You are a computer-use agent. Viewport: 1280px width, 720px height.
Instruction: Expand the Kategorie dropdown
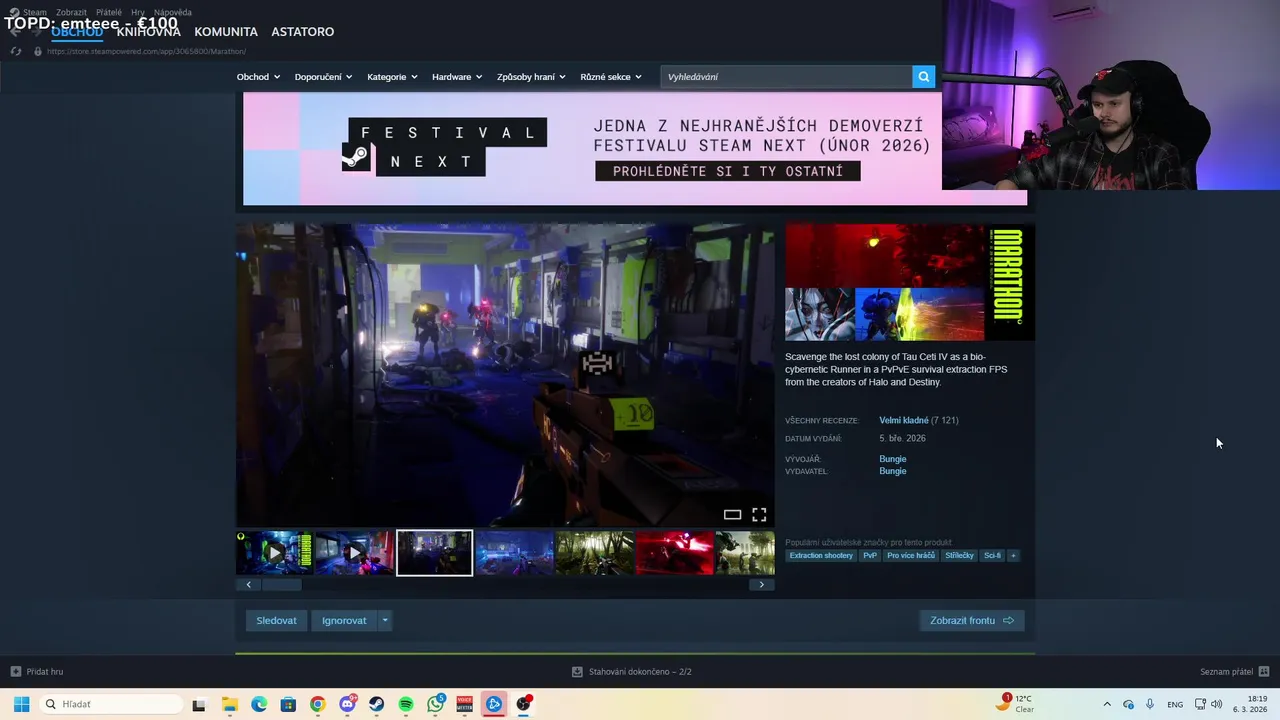coord(392,77)
